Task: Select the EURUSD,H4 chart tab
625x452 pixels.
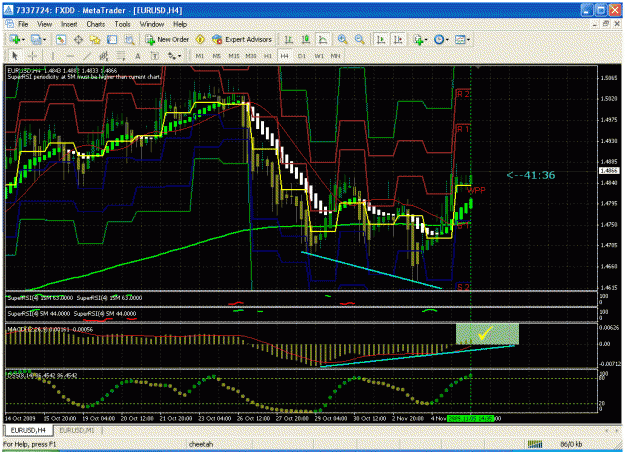Action: tap(28, 430)
